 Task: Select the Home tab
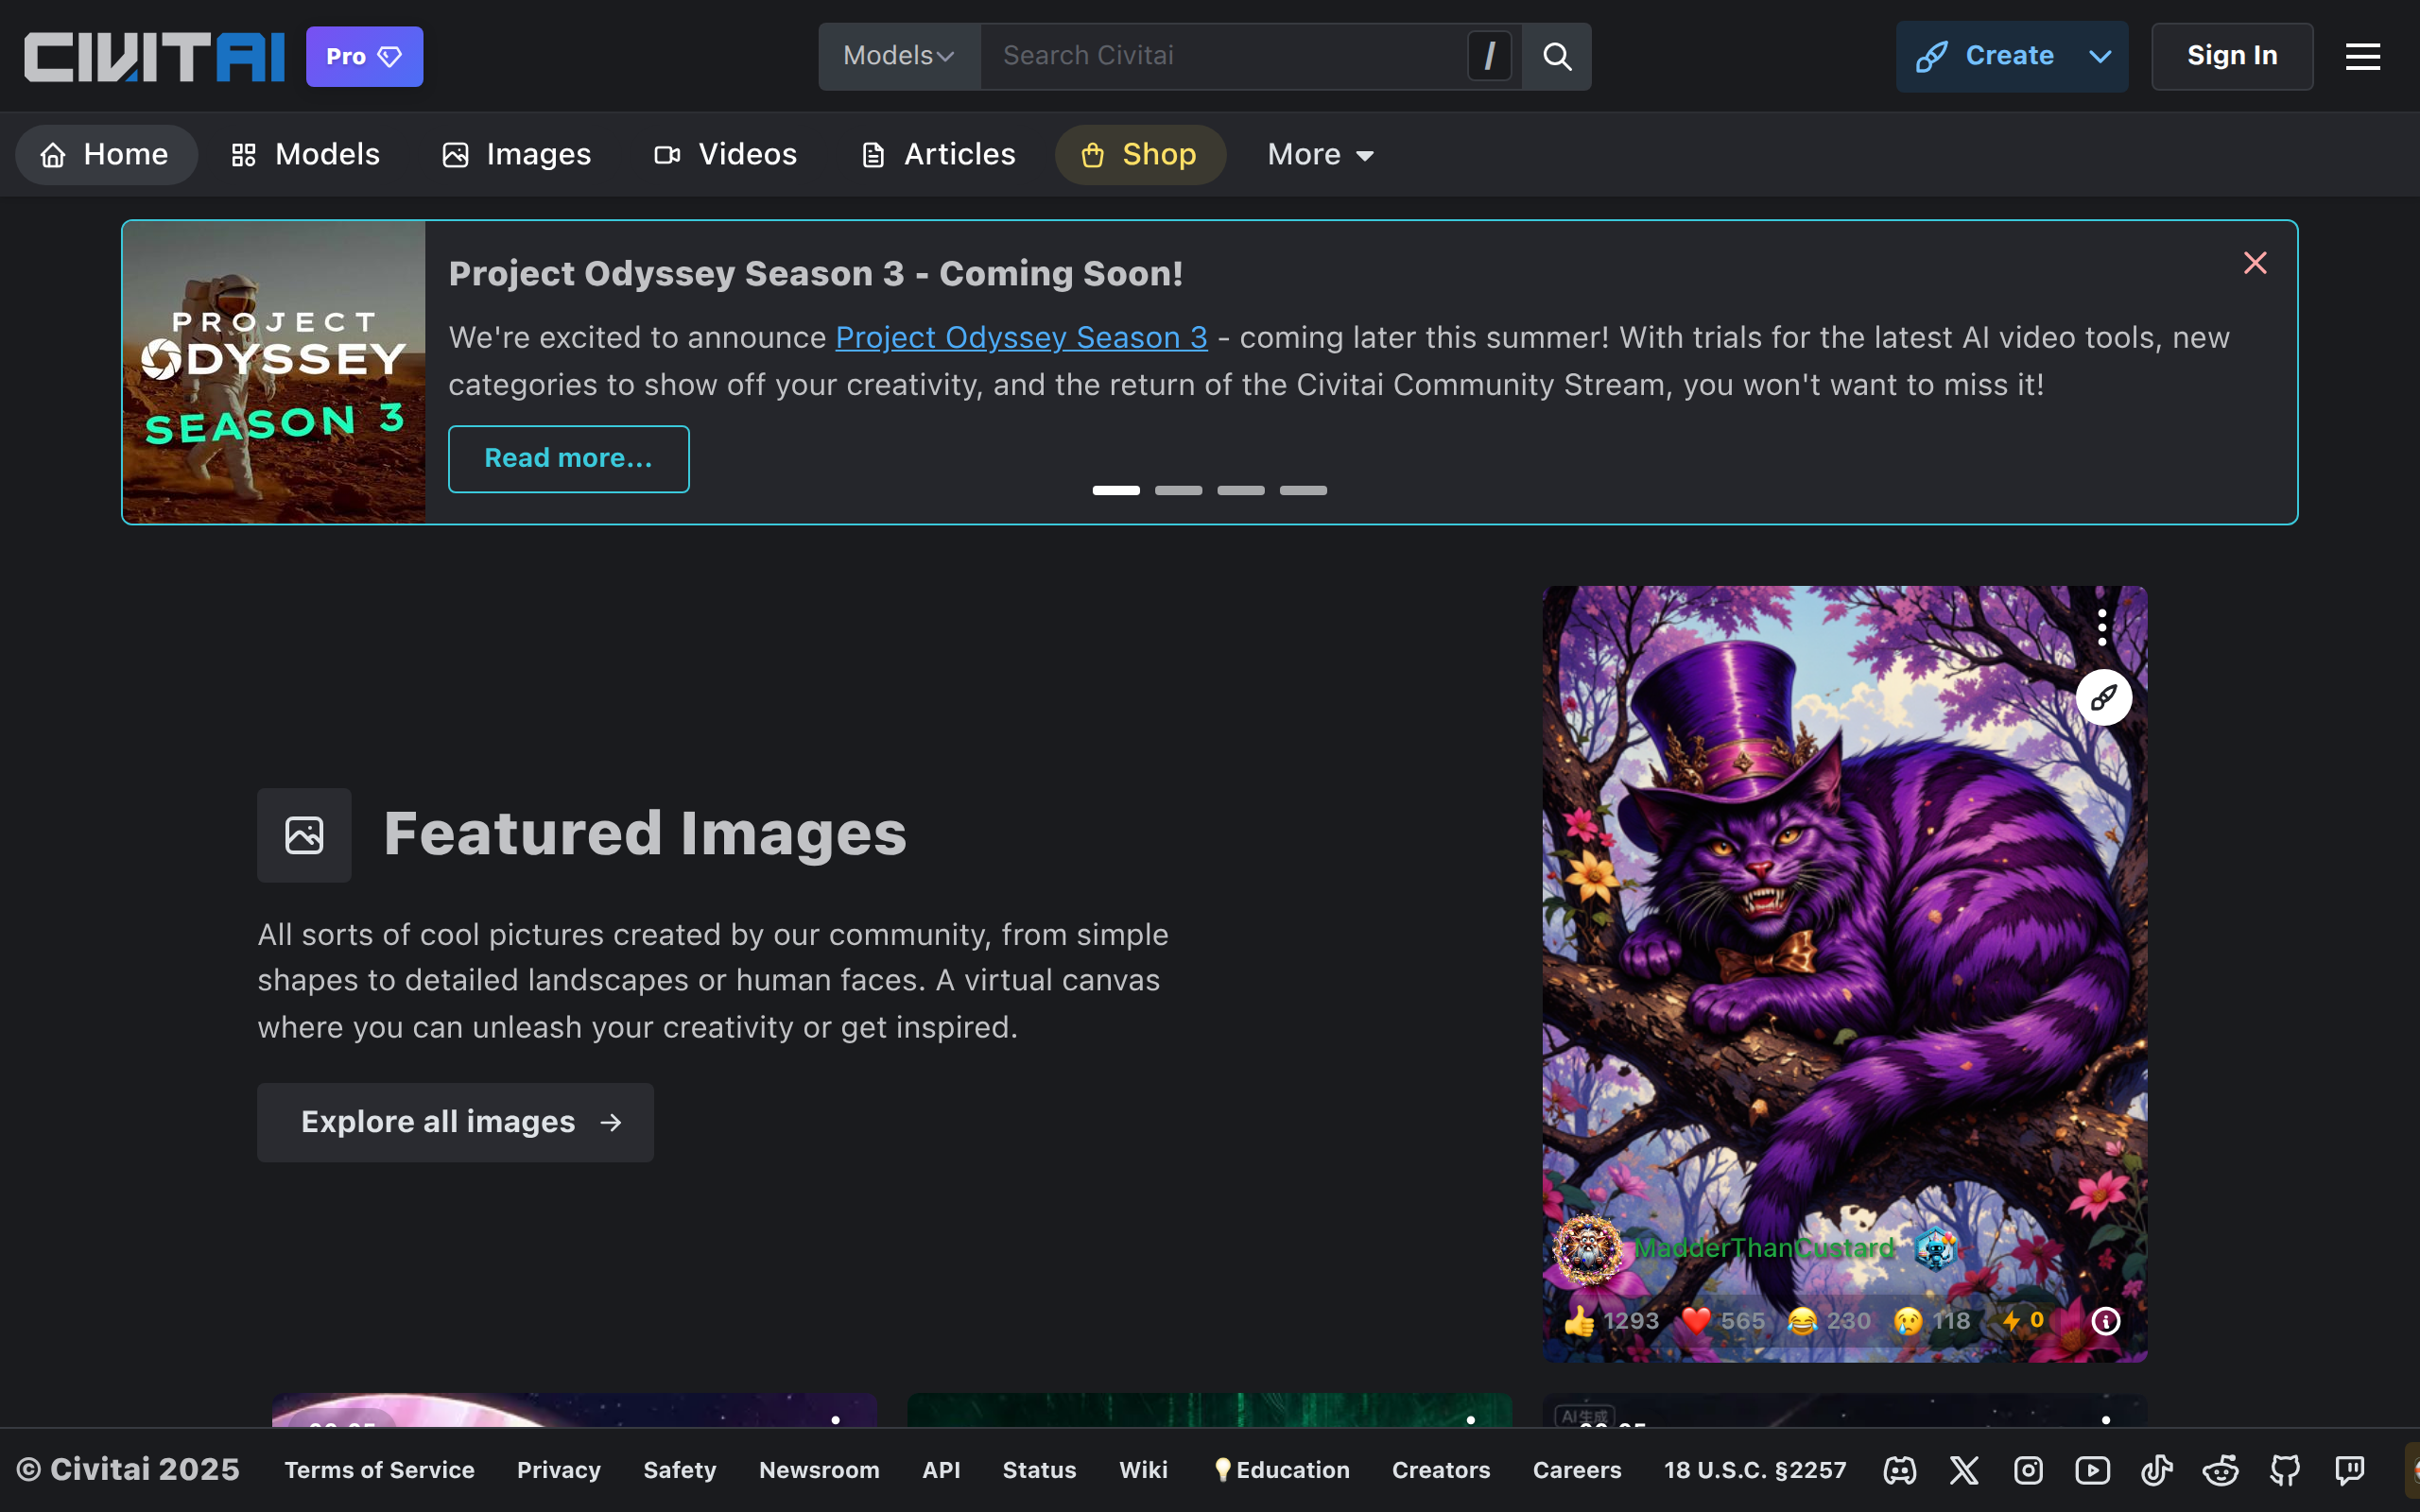[x=106, y=154]
